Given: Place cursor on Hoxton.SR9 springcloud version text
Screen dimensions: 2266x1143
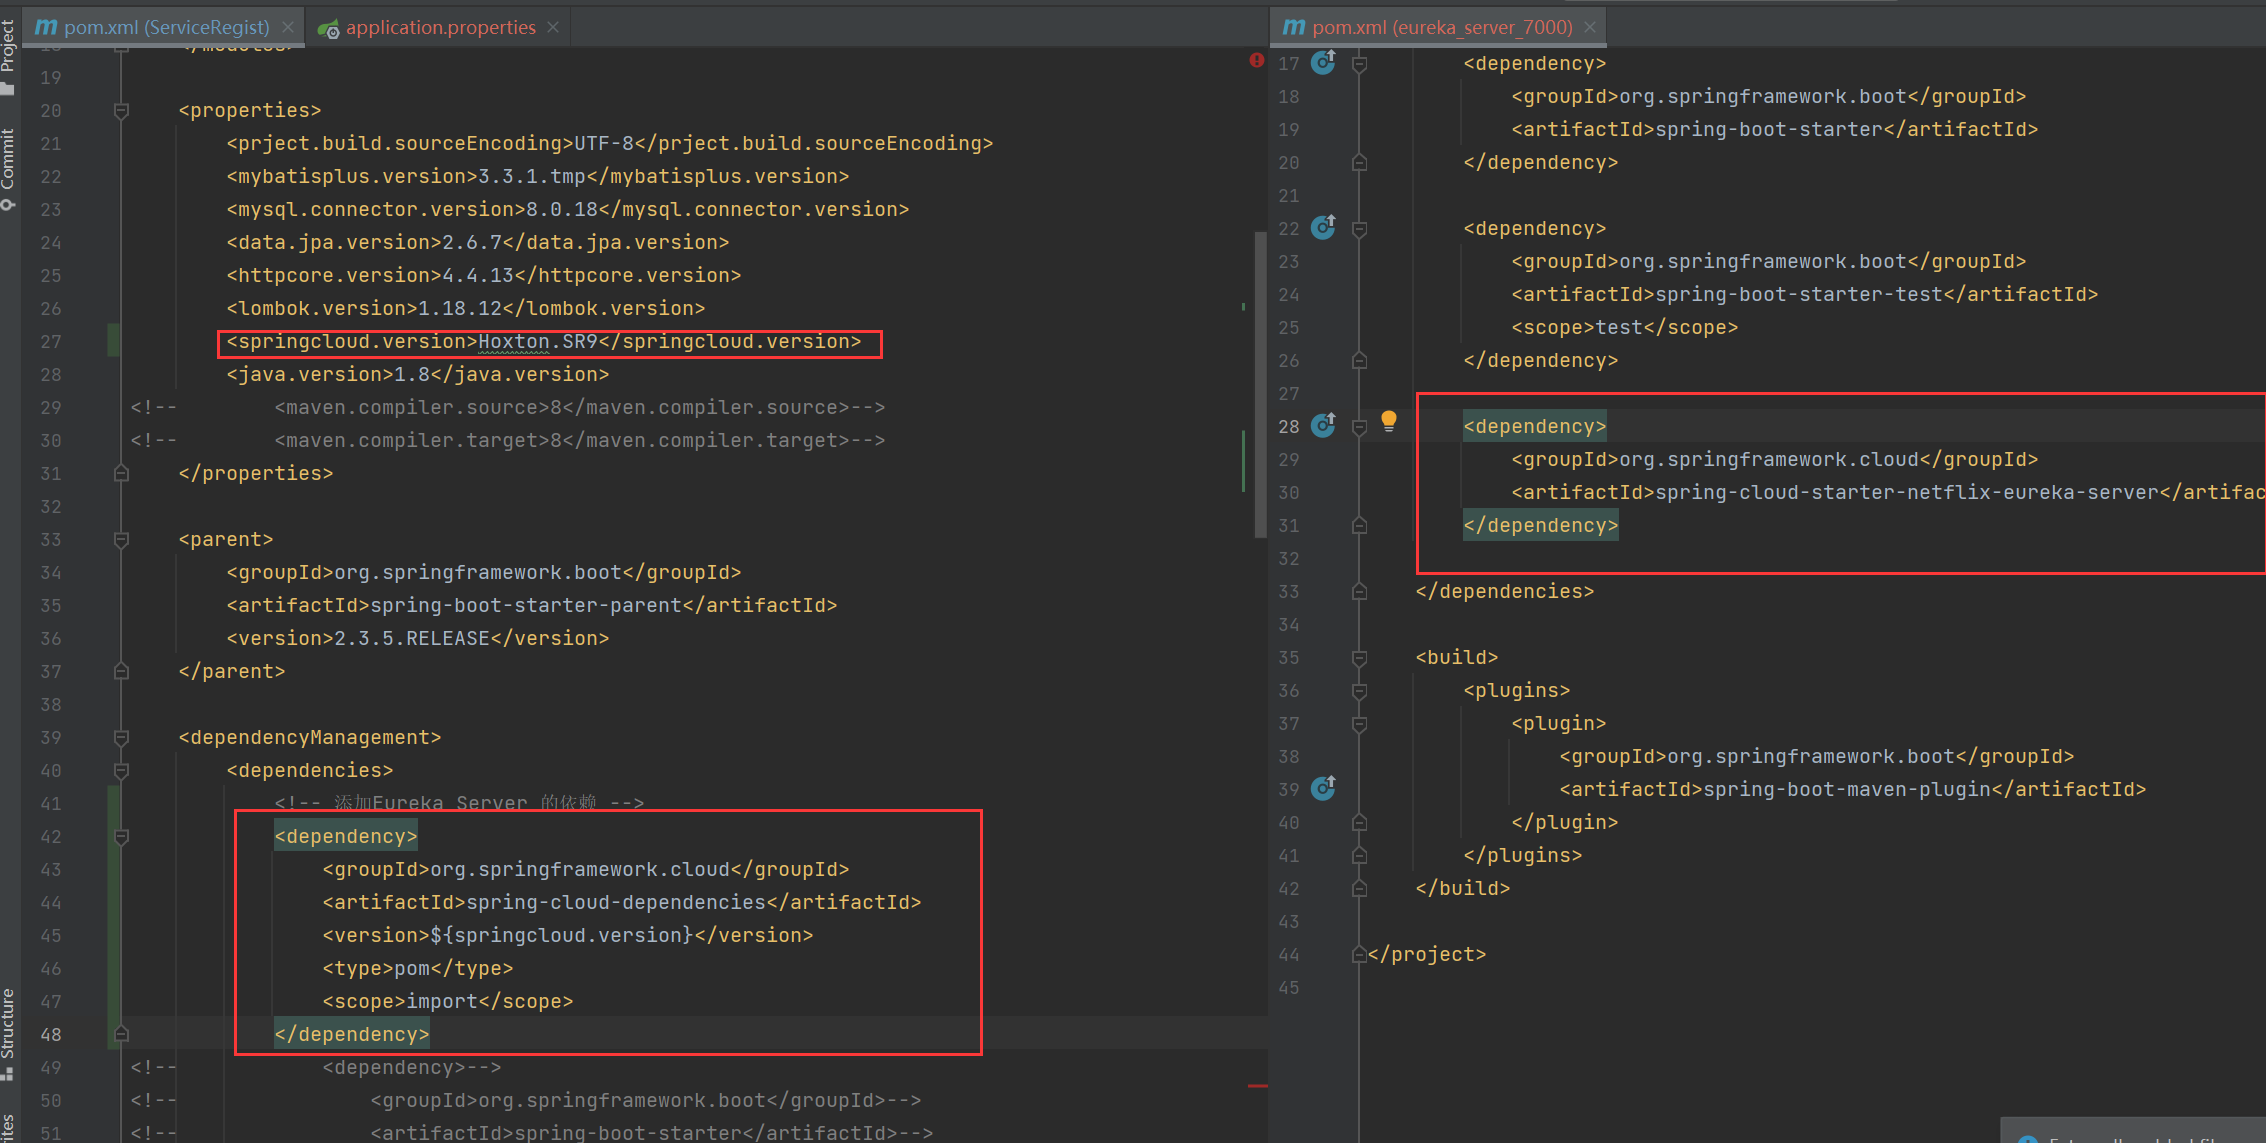Looking at the screenshot, I should [537, 342].
